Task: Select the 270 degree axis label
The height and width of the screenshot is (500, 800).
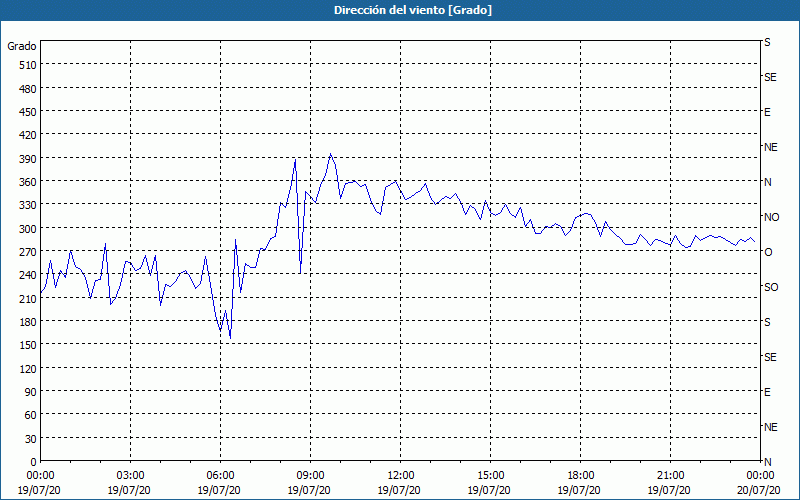Action: click(x=28, y=252)
